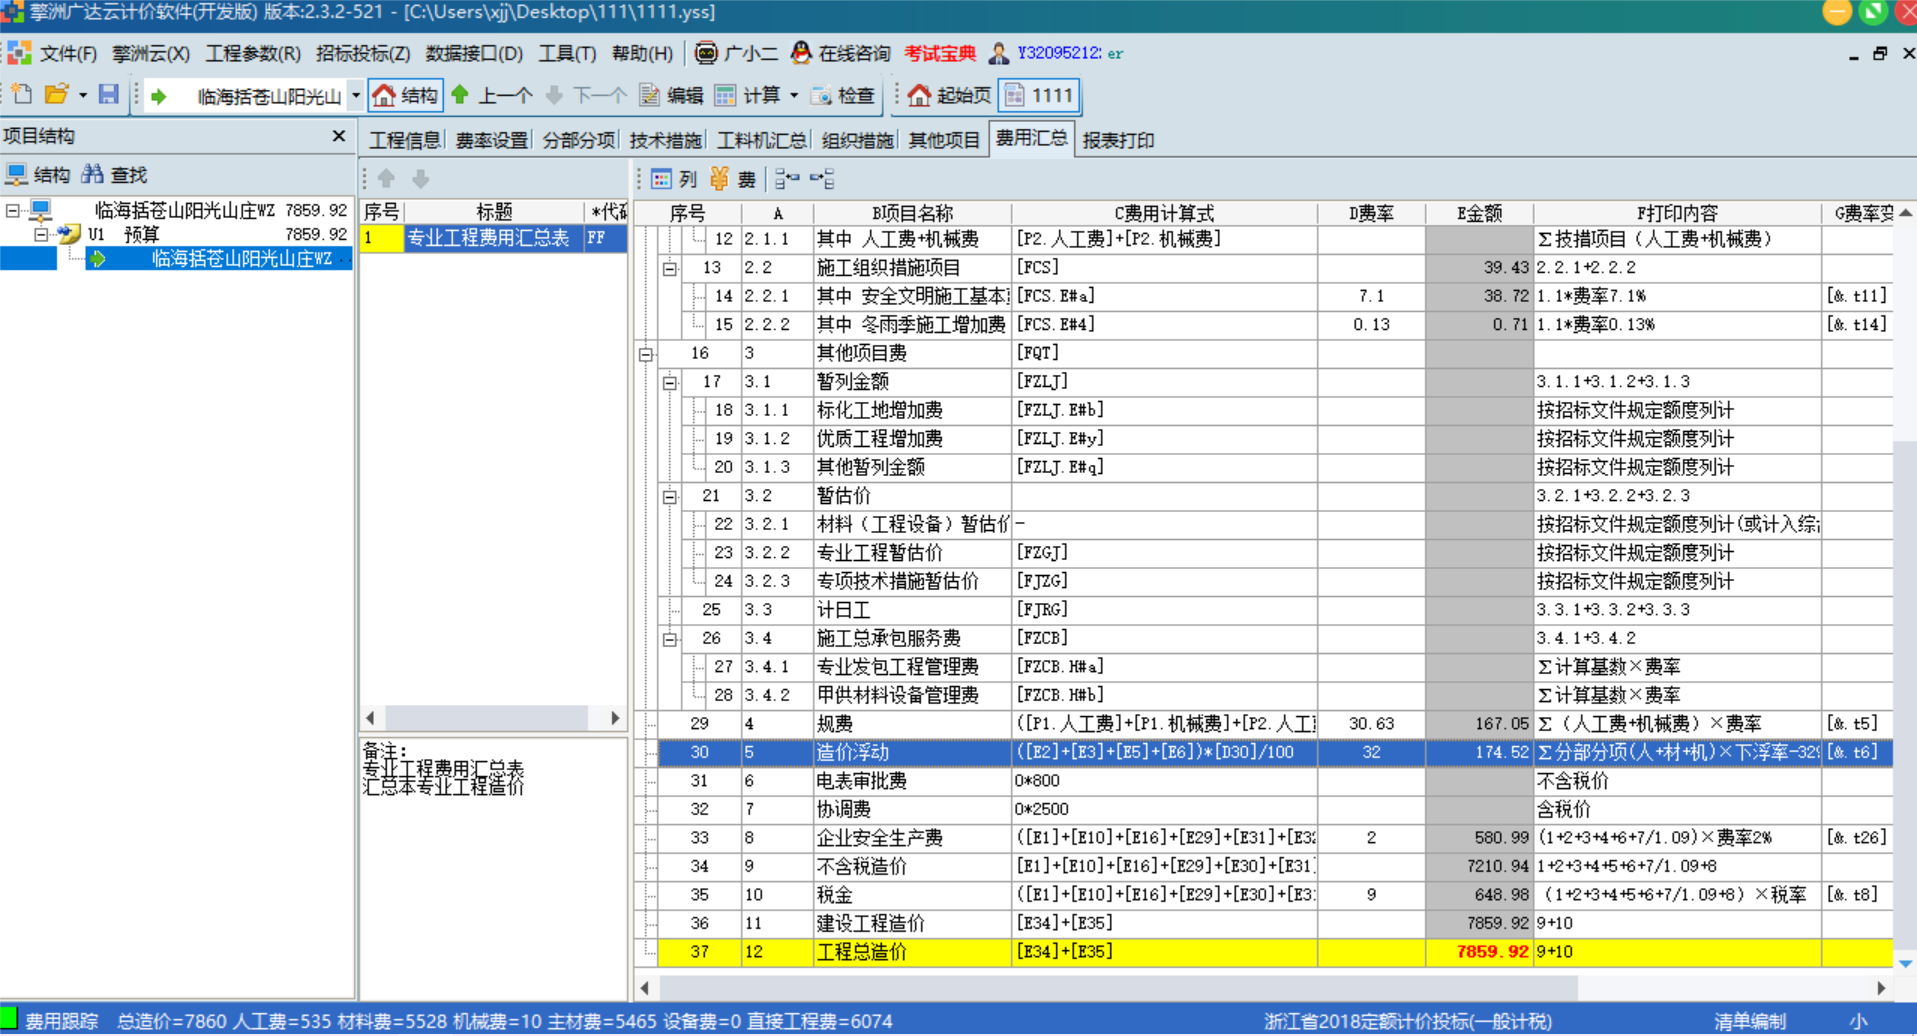Click the 检查 check button

point(843,96)
